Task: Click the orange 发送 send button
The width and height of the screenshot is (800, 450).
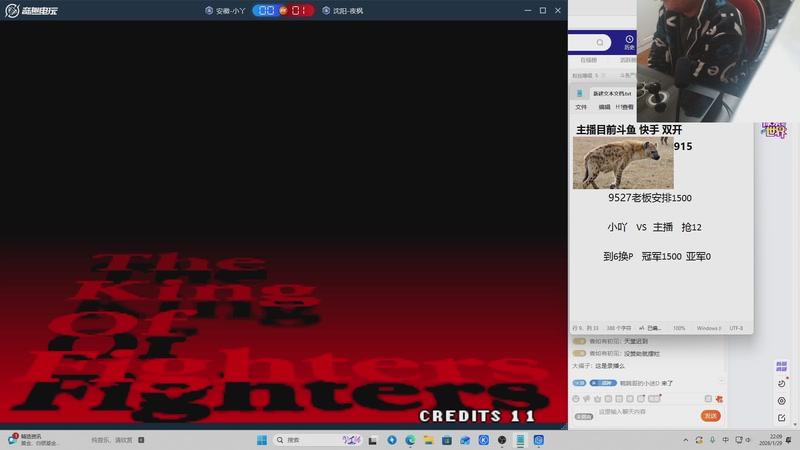Action: coord(710,416)
